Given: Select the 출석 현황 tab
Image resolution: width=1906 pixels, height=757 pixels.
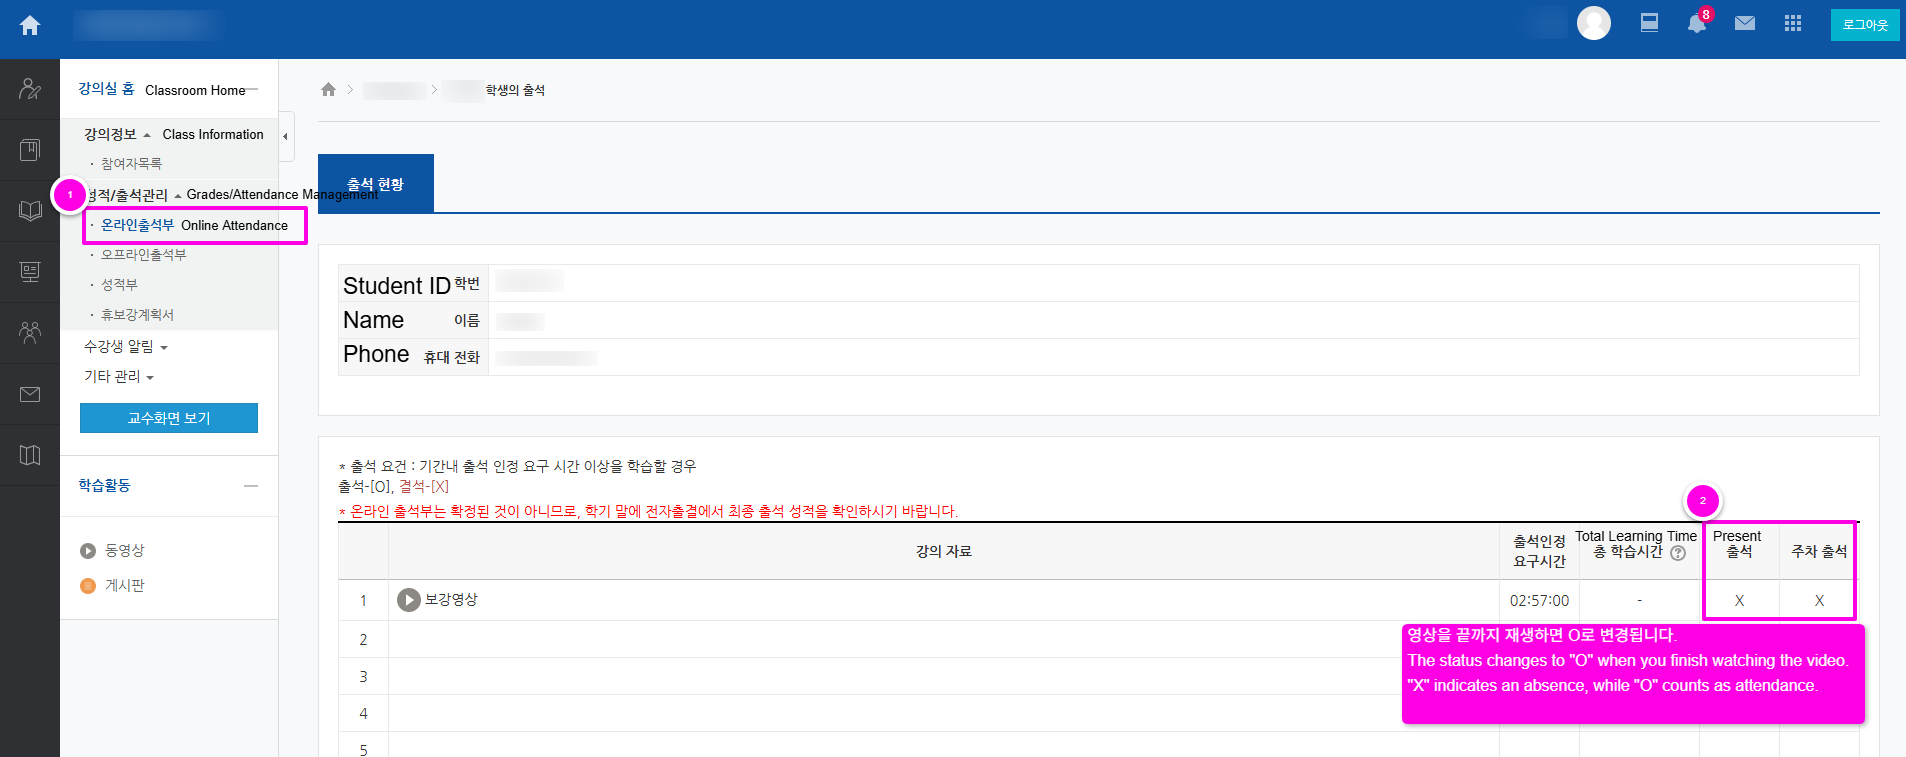Looking at the screenshot, I should [376, 184].
